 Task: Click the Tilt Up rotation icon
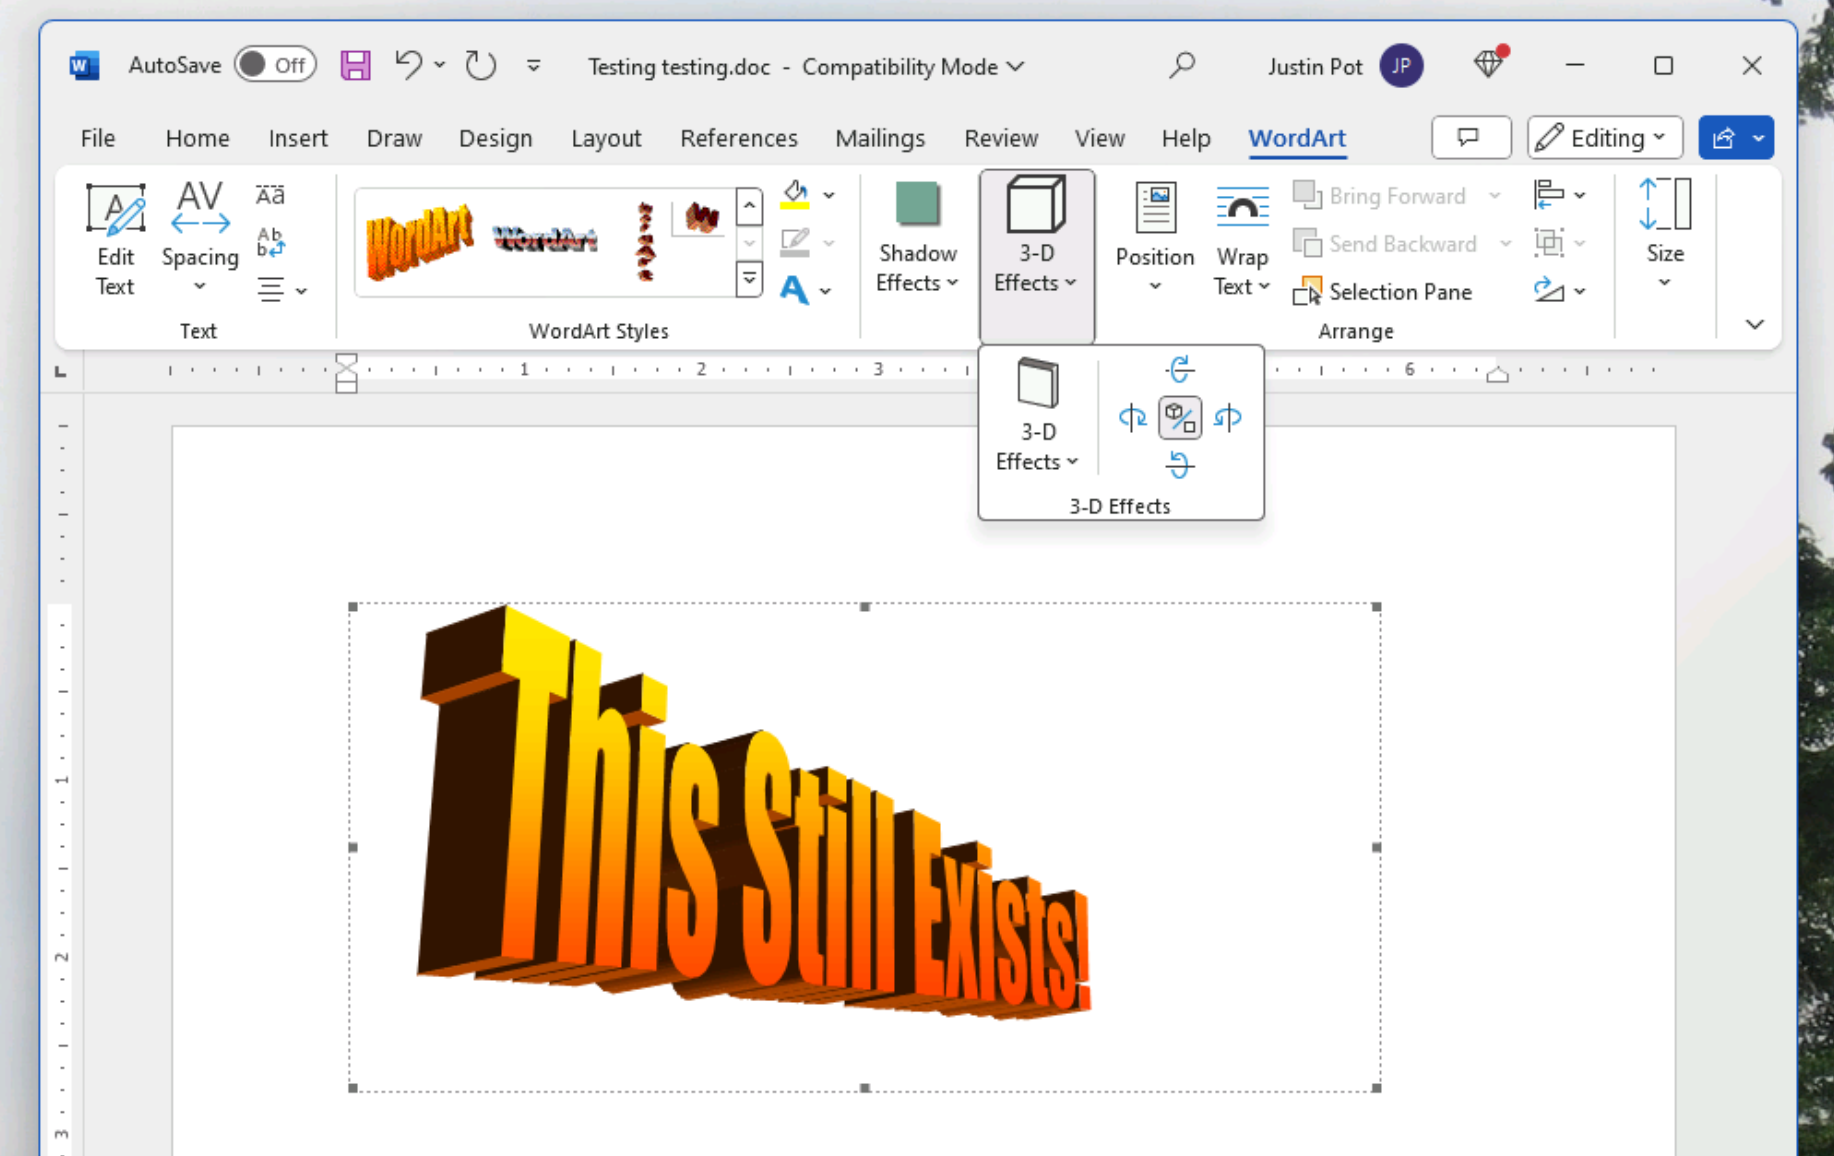tap(1180, 369)
